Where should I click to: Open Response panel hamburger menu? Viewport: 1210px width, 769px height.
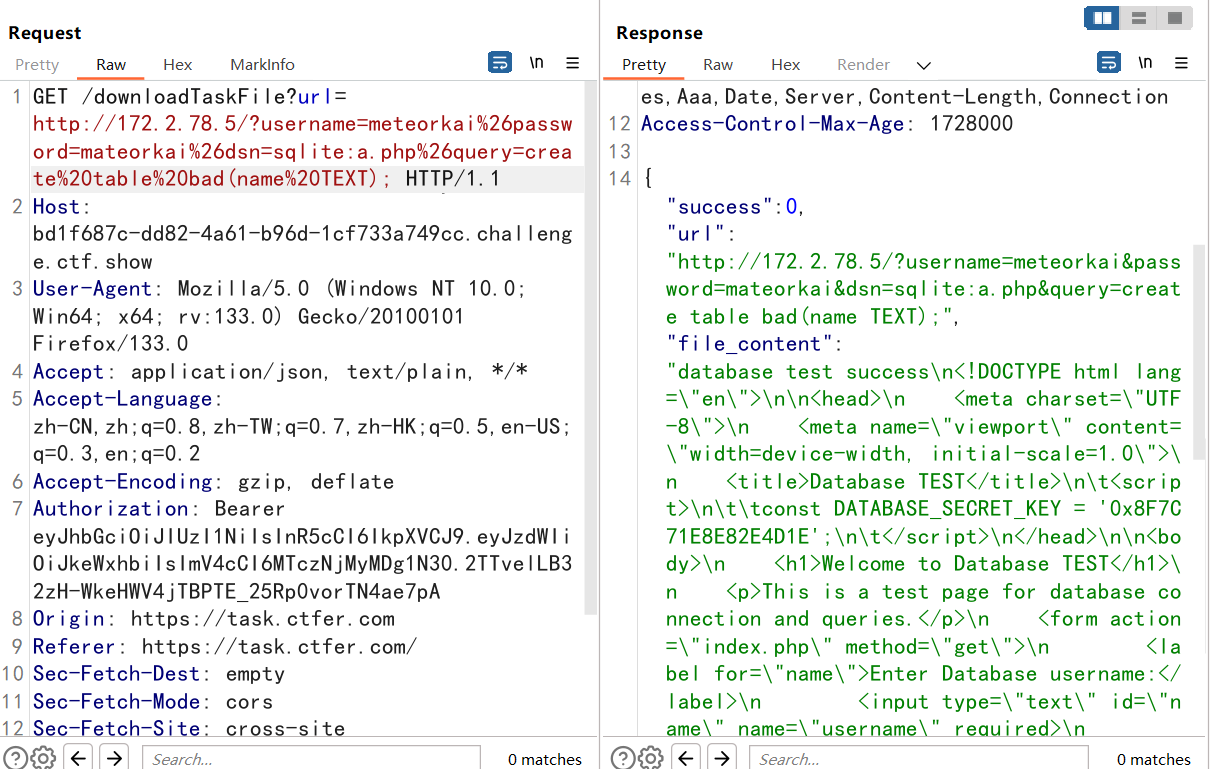coord(1182,62)
